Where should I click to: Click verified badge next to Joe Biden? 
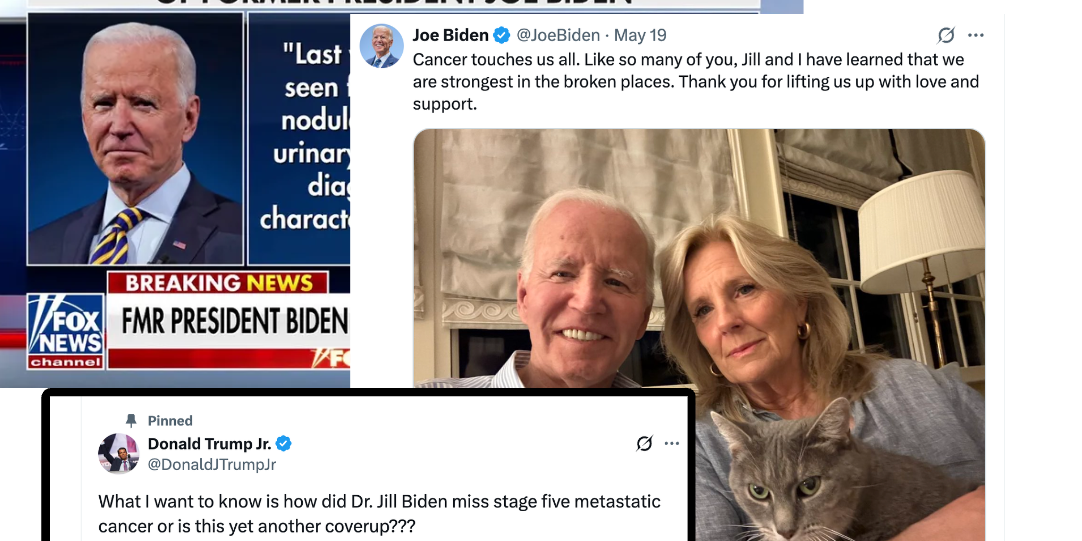click(x=502, y=36)
